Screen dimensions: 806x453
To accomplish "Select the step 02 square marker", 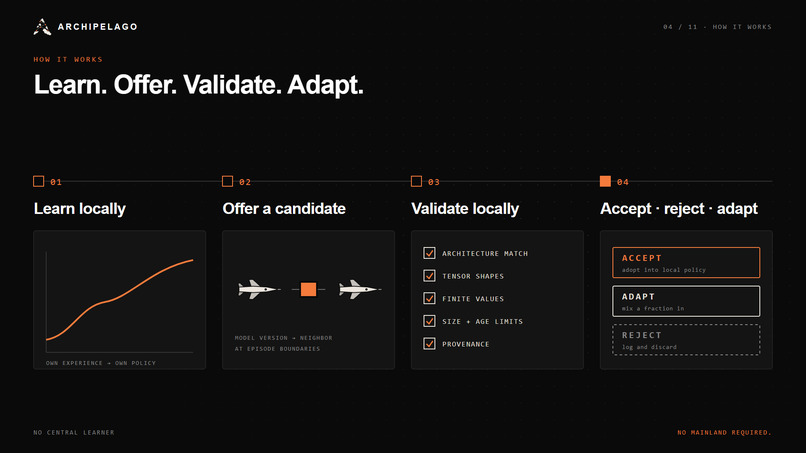I will (x=227, y=181).
